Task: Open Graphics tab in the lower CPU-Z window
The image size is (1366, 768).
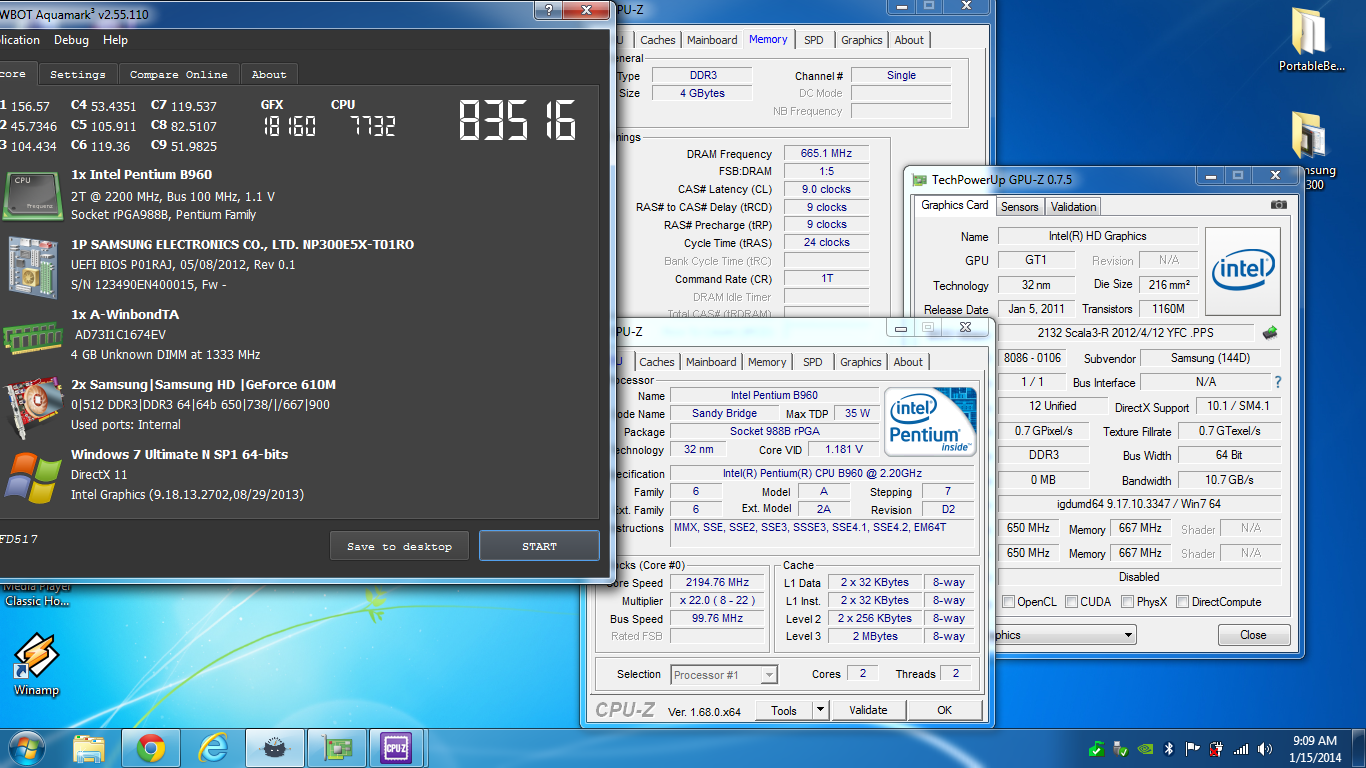Action: (x=861, y=362)
